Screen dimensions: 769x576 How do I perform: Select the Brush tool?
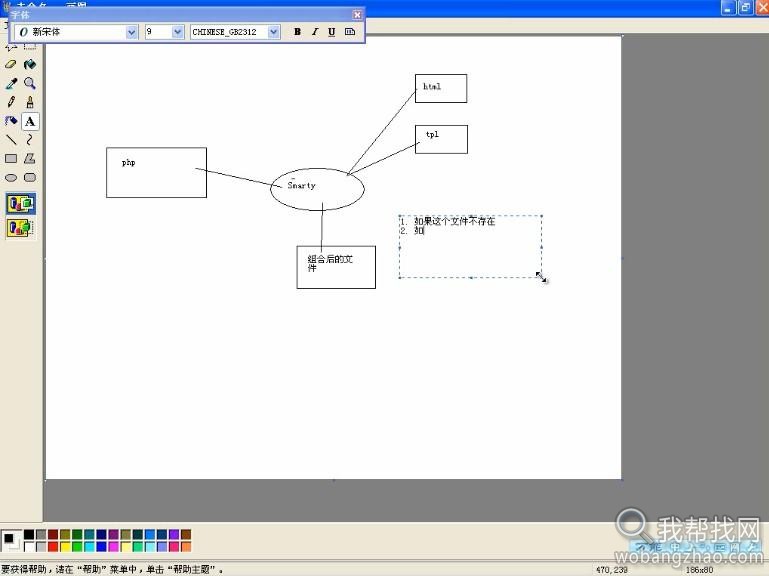30,102
